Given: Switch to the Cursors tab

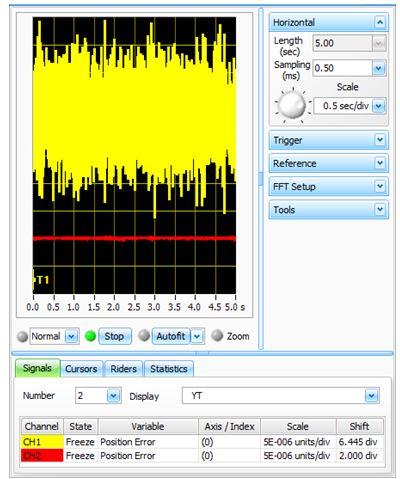Looking at the screenshot, I should 81,369.
